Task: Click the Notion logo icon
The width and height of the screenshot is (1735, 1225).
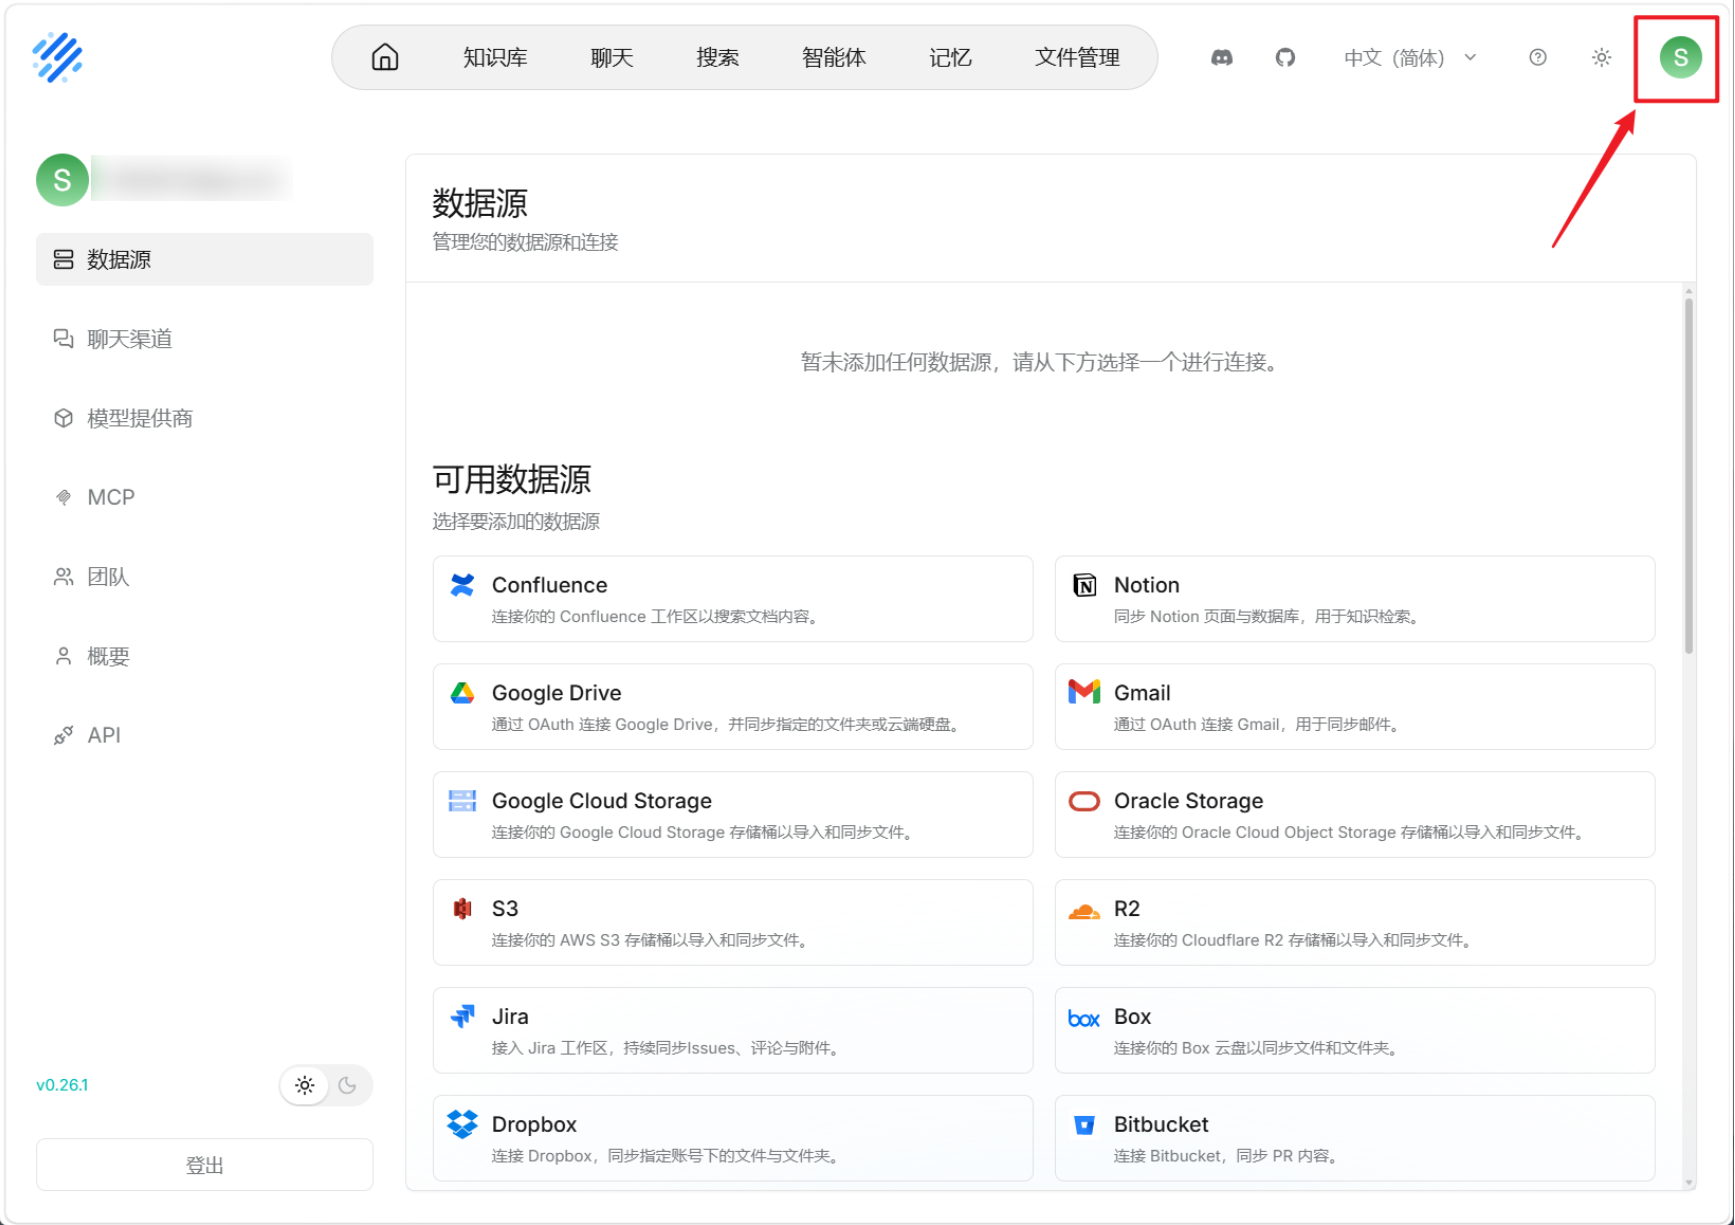Action: coord(1084,585)
